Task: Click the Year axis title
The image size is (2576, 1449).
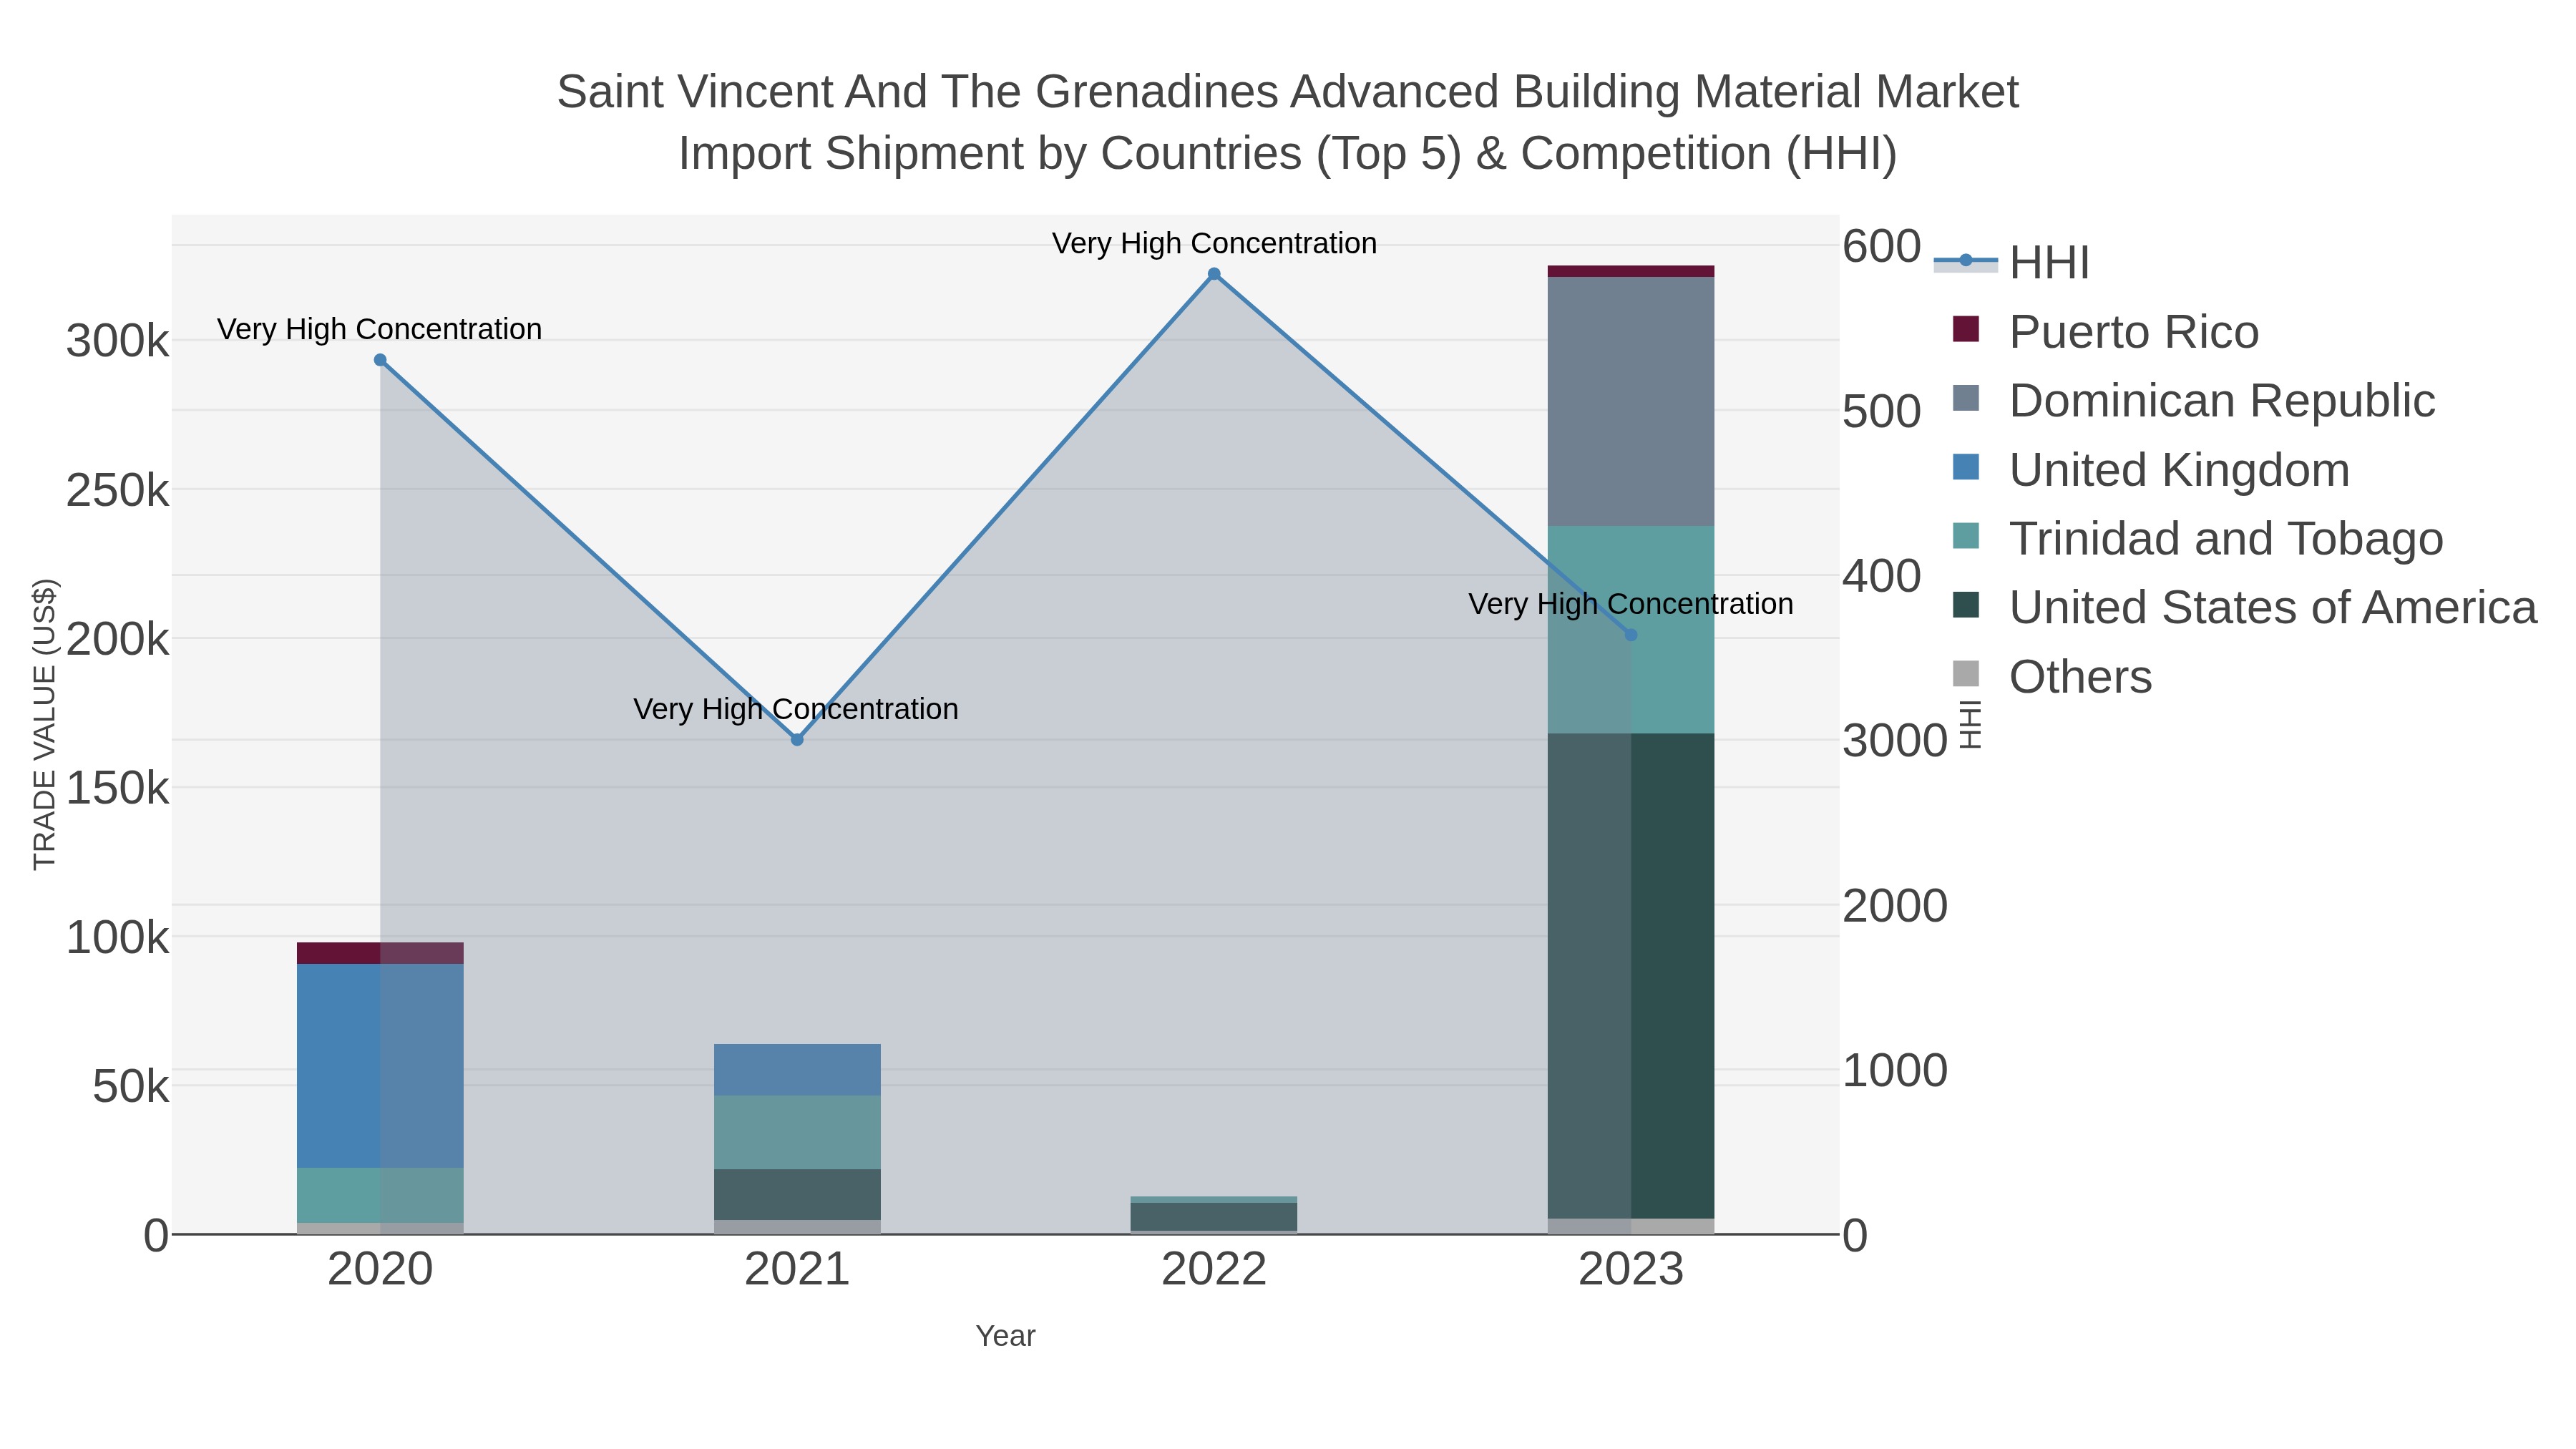Action: (1006, 1336)
